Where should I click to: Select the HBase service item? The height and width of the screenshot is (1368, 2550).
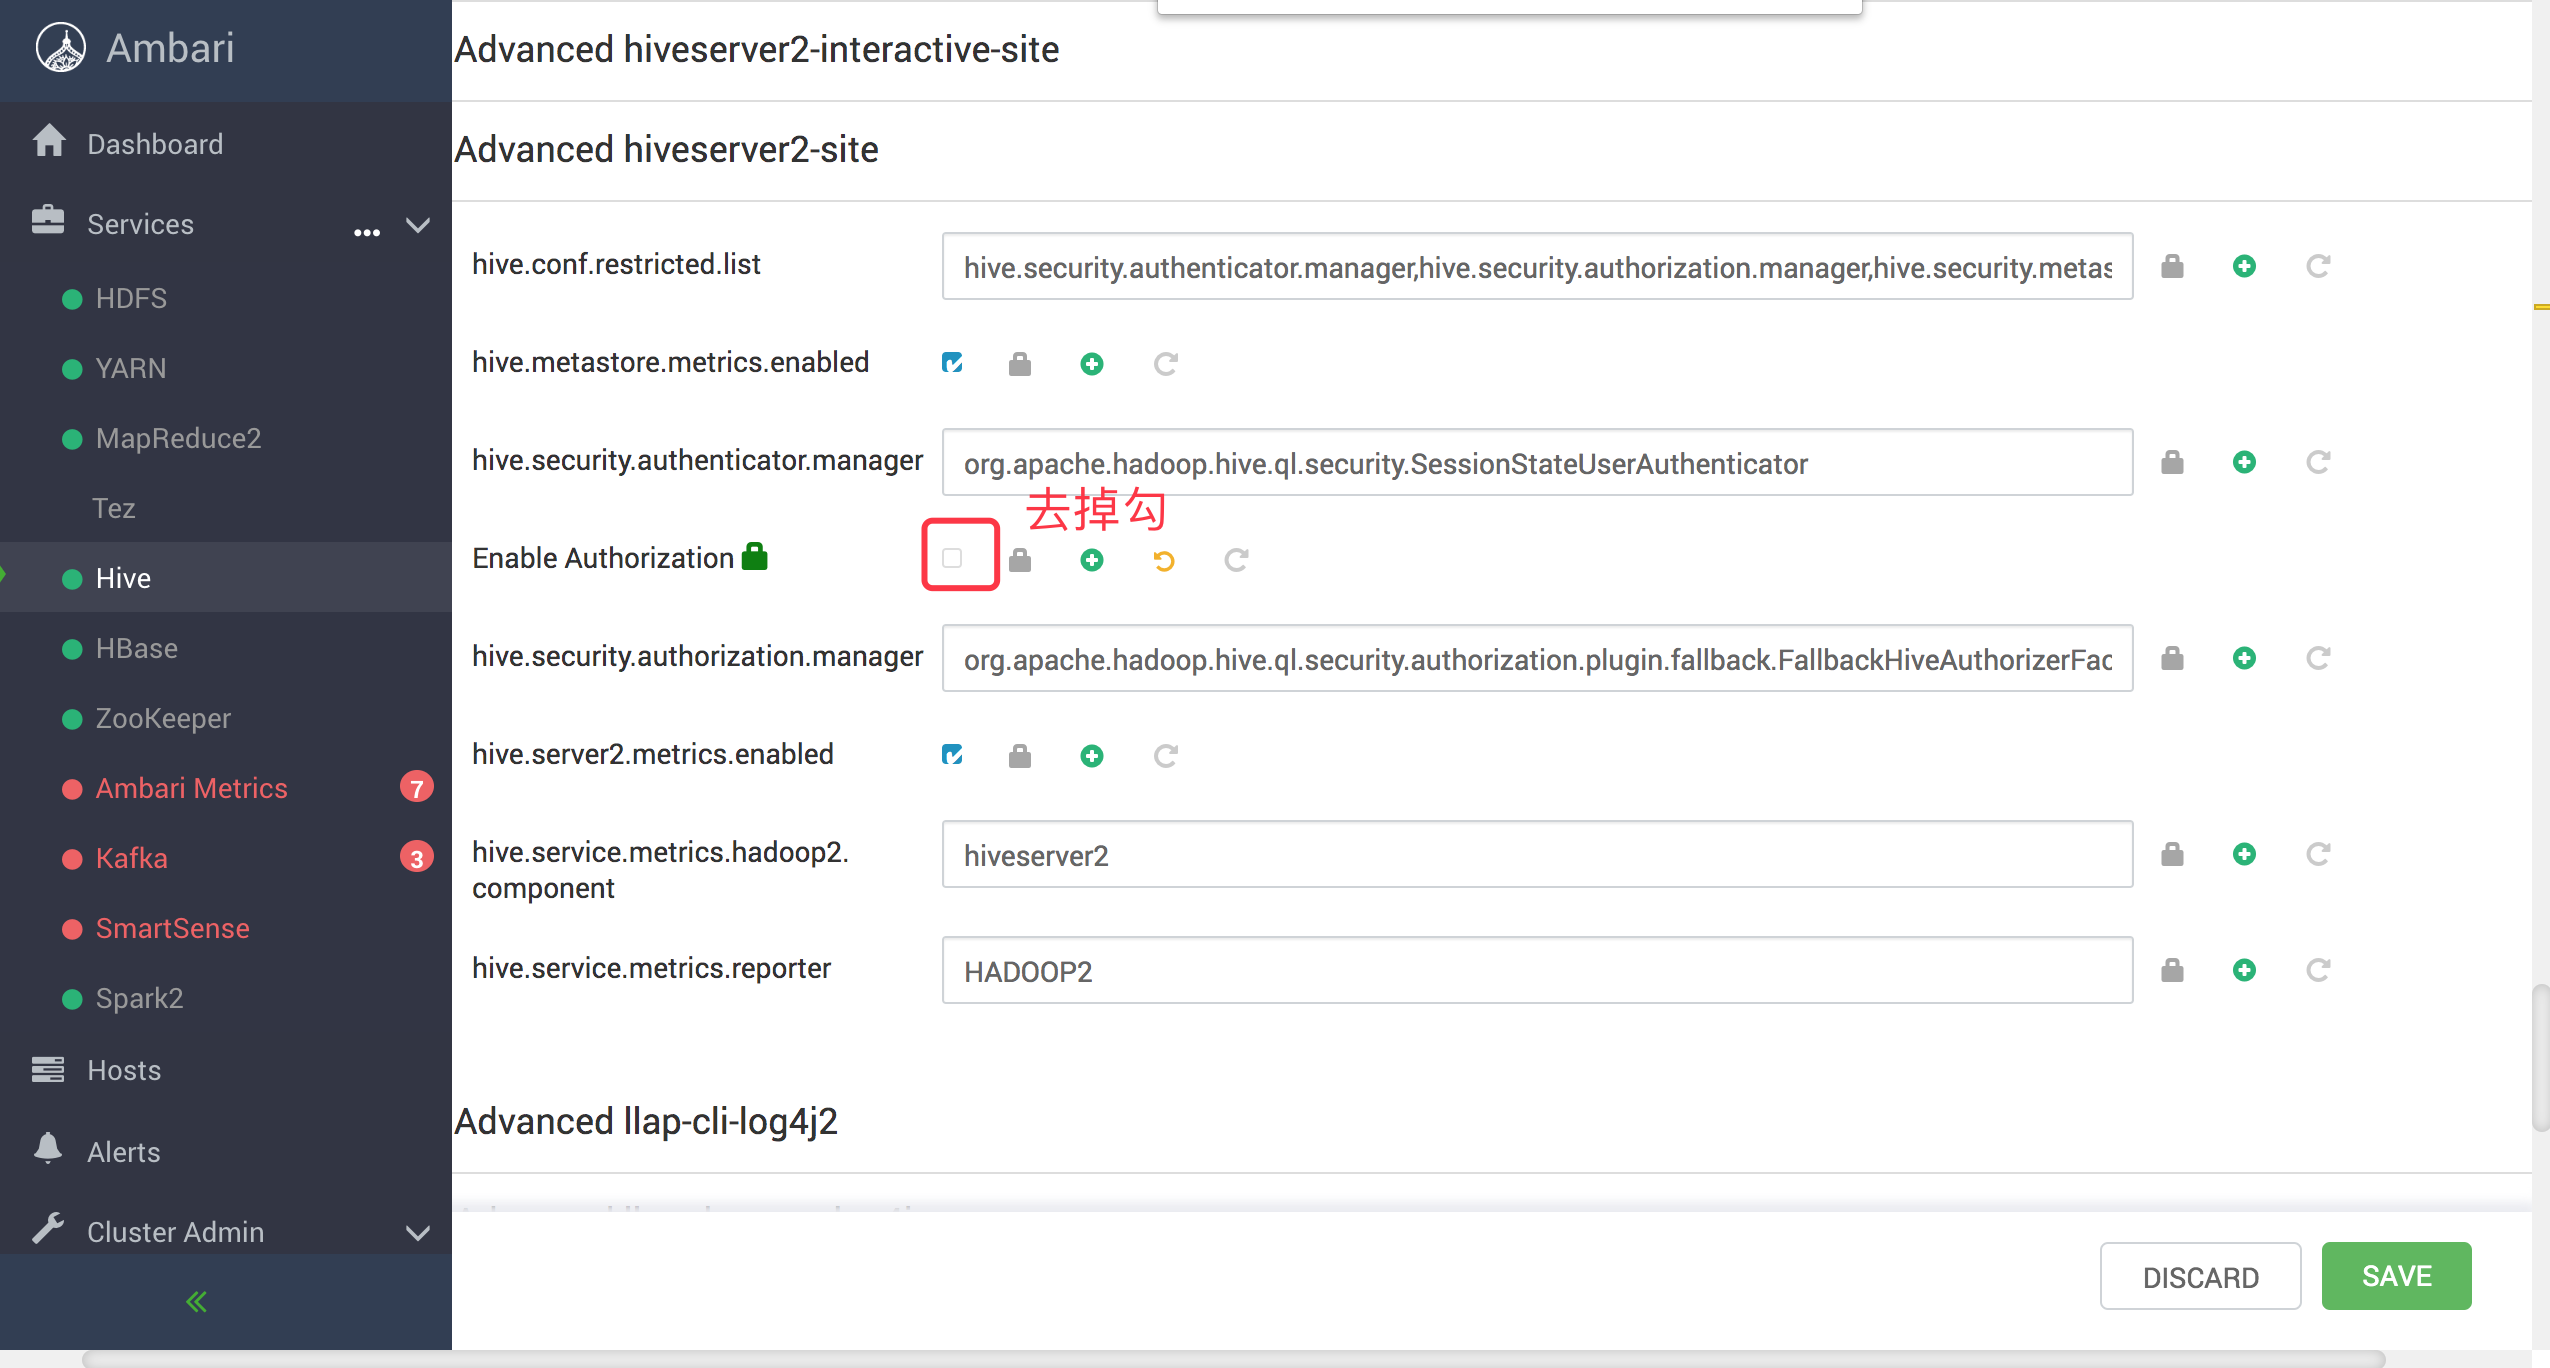click(137, 648)
